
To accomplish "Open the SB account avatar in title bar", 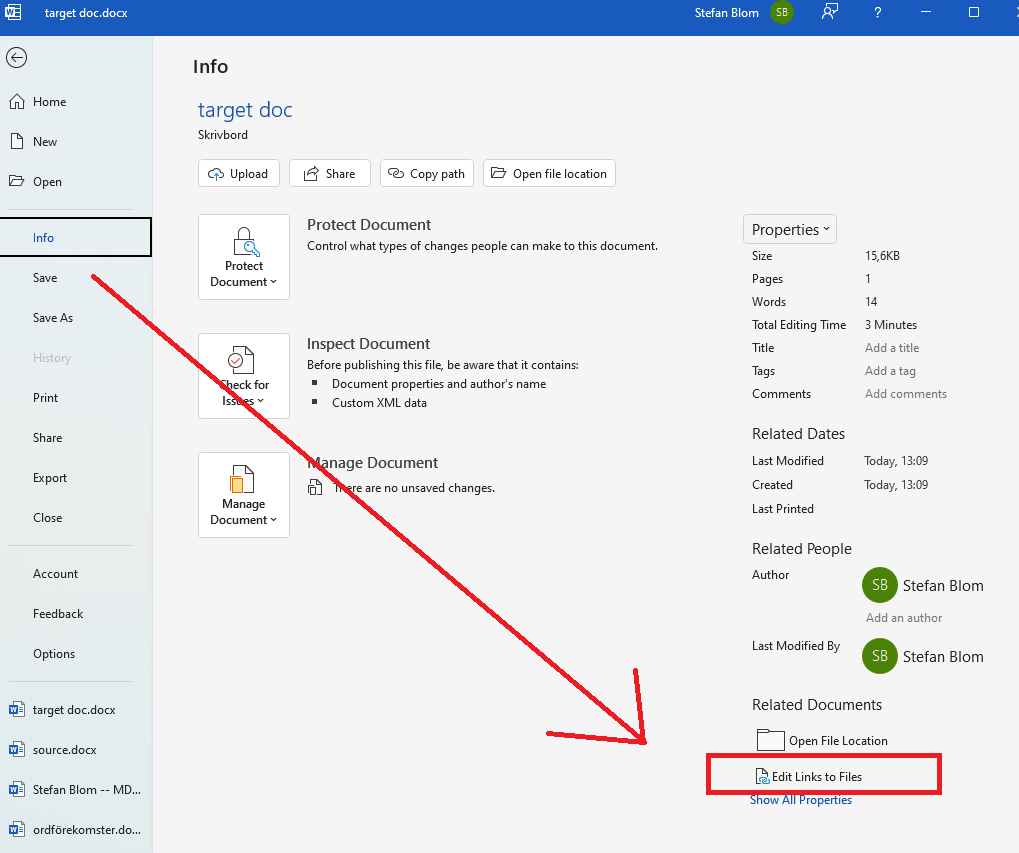I will point(782,12).
